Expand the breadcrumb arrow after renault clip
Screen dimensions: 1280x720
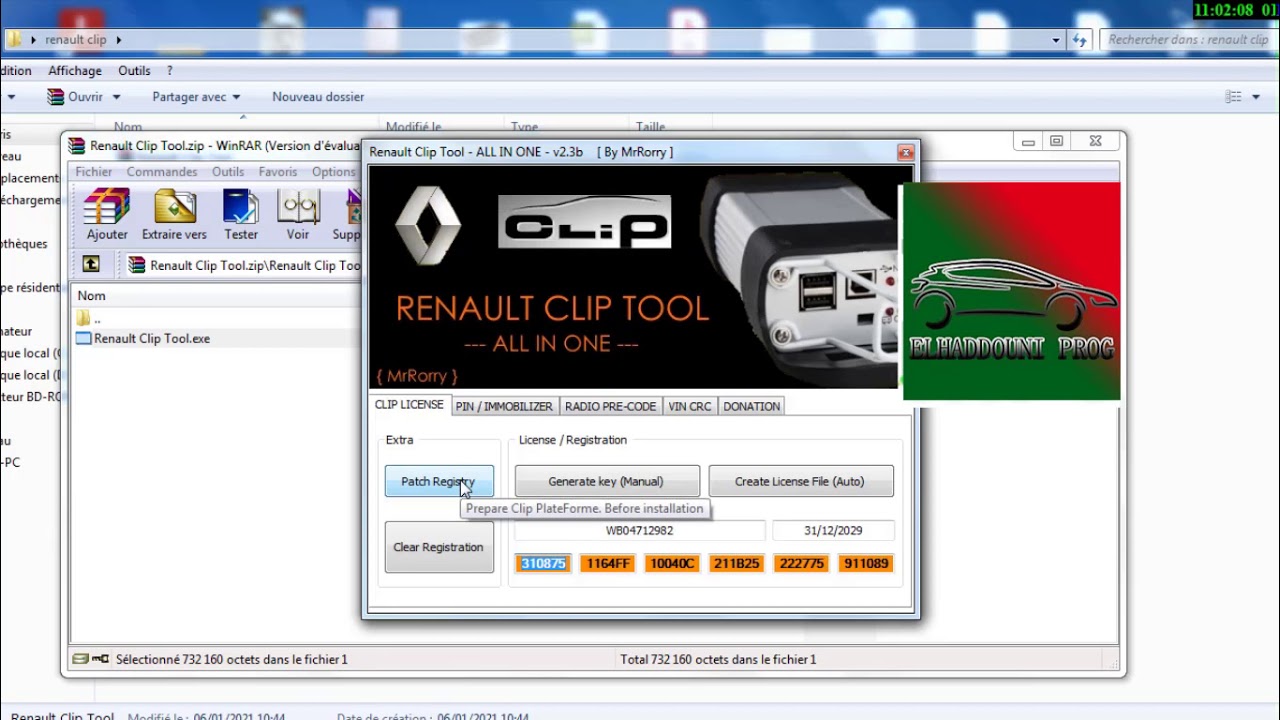coord(118,40)
